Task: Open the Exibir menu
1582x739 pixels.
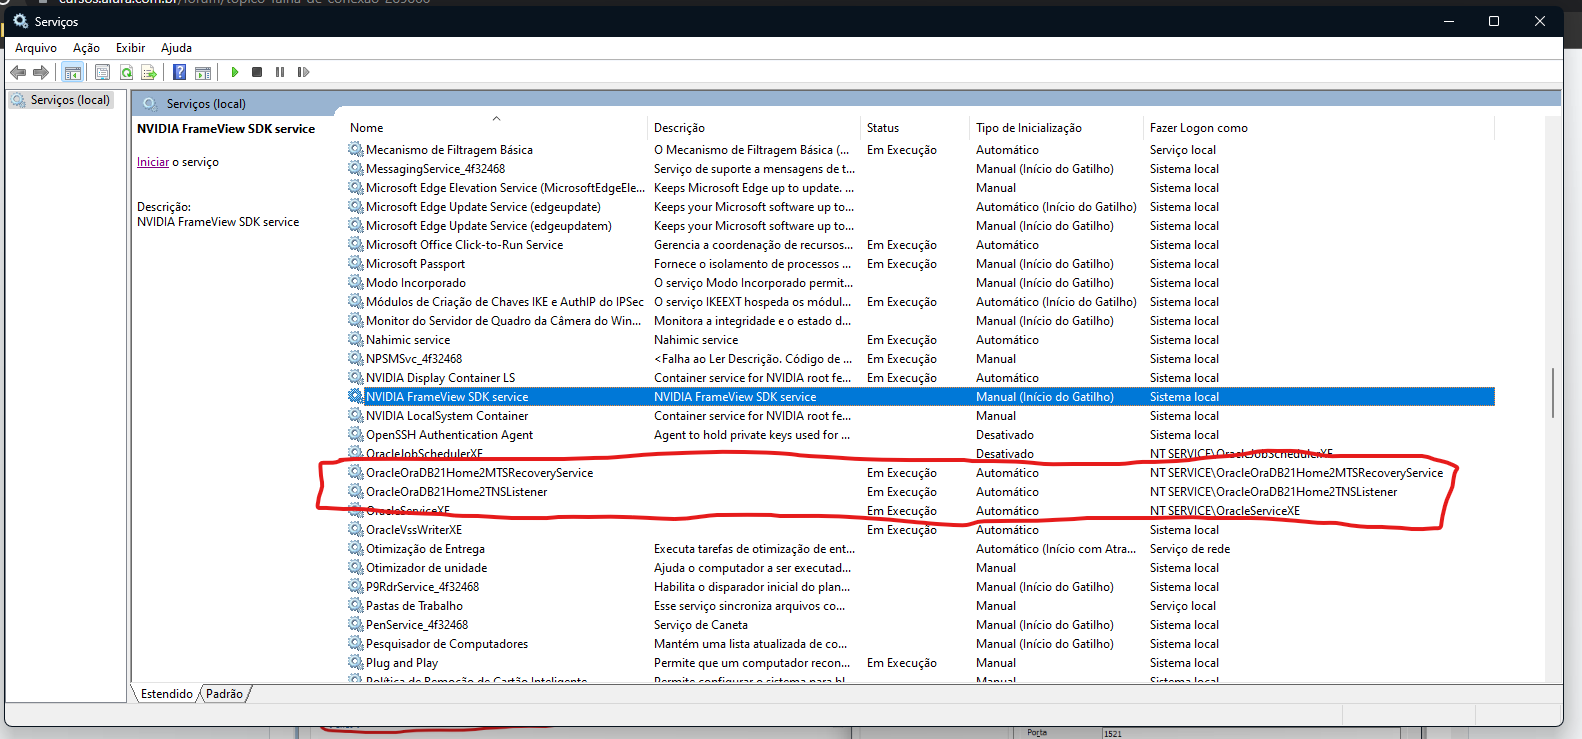Action: [130, 48]
